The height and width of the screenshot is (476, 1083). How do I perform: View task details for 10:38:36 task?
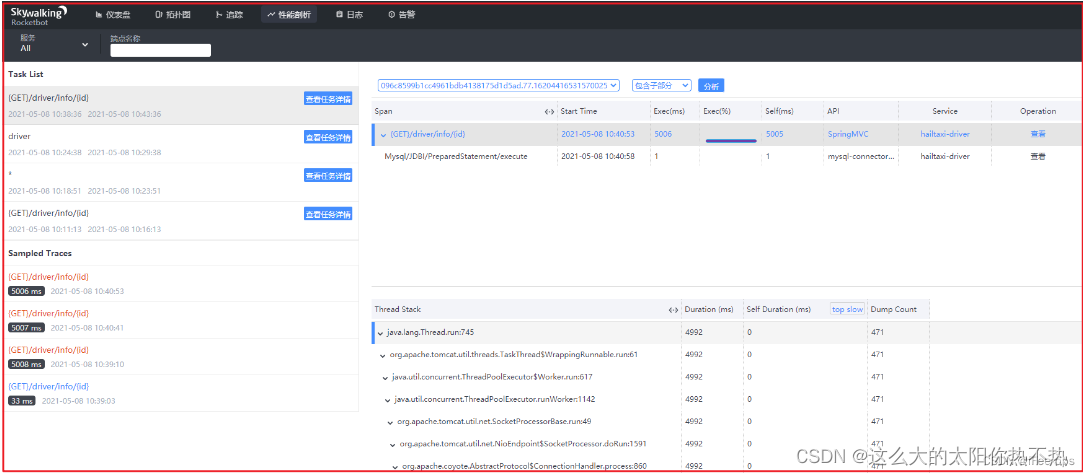328,99
